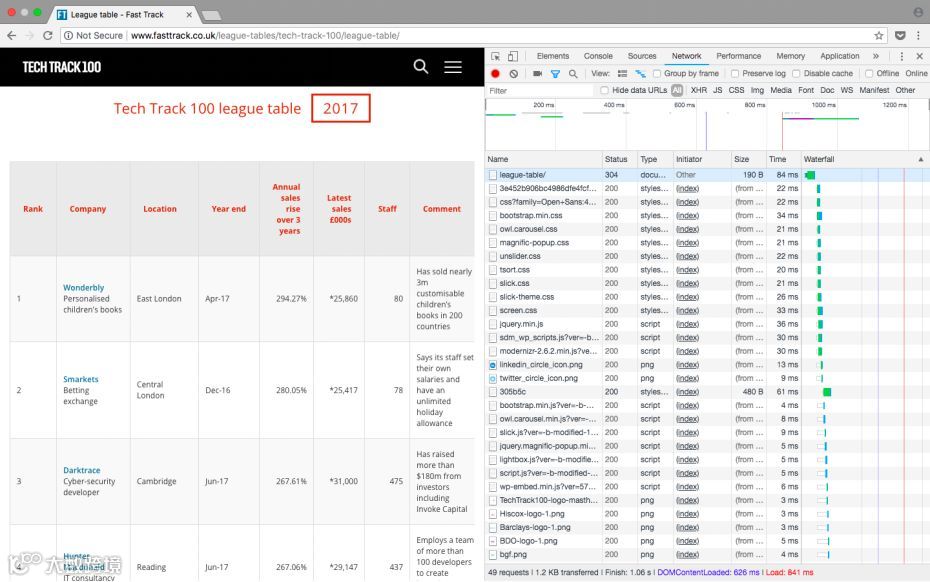Switch to large request rows view icon

[622, 74]
